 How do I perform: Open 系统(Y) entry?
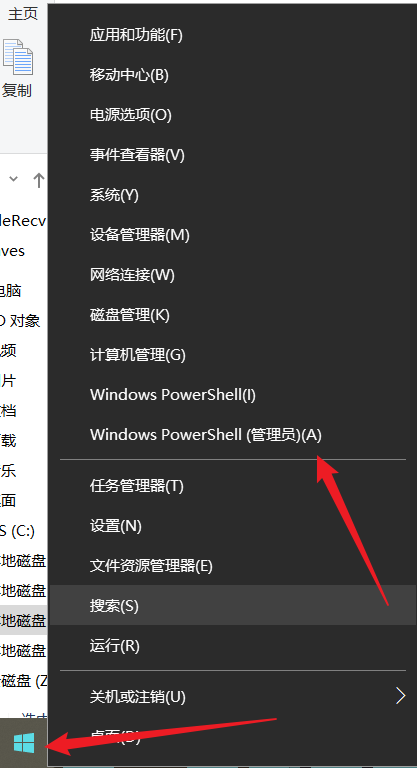coord(233,195)
